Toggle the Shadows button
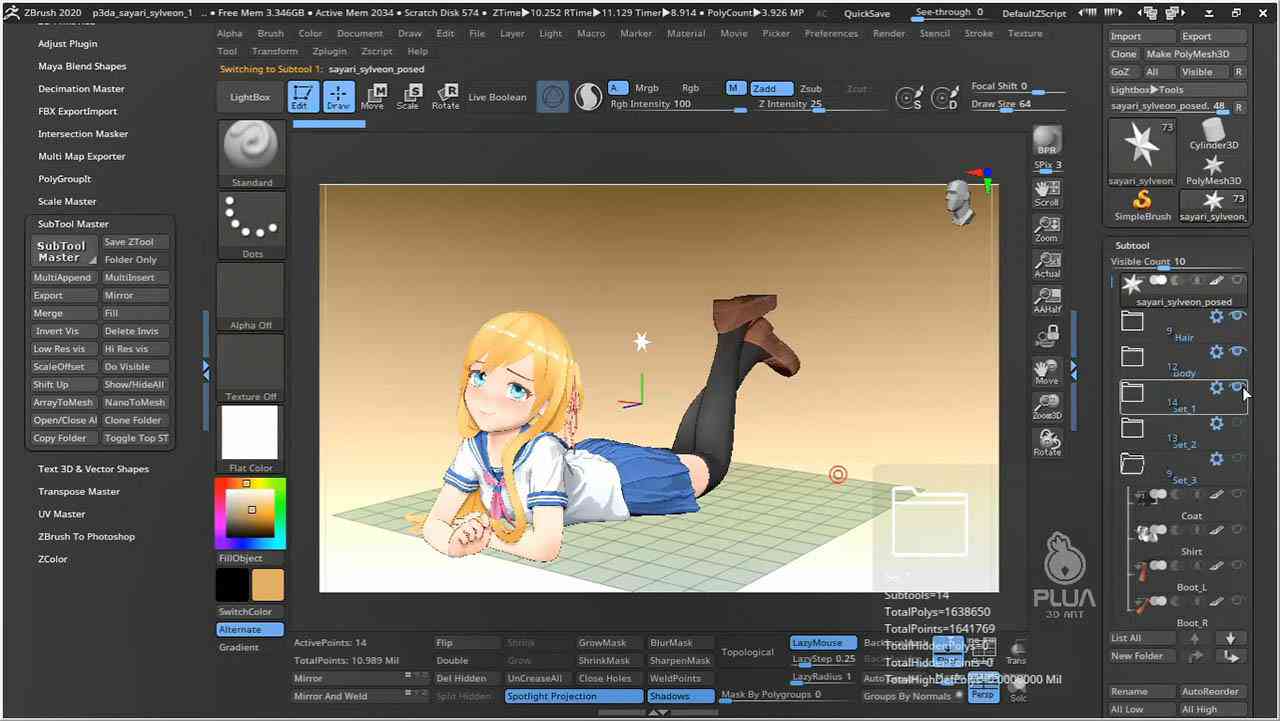 pos(680,696)
